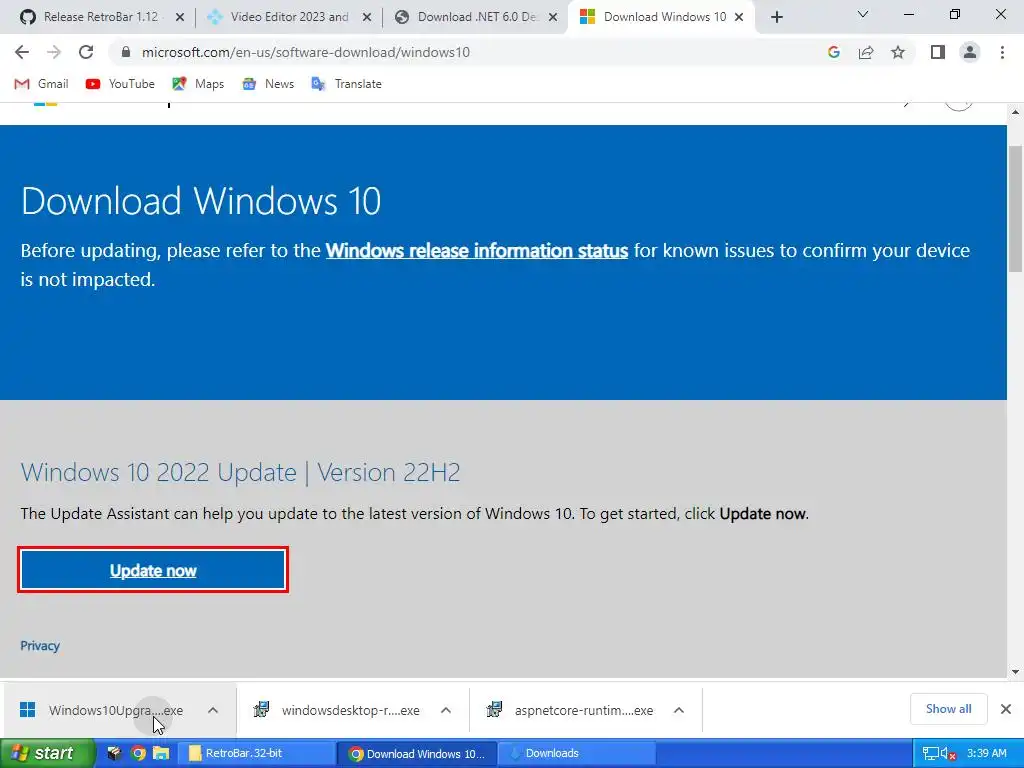The height and width of the screenshot is (768, 1024).
Task: Open a new tab with plus button
Action: (x=776, y=17)
